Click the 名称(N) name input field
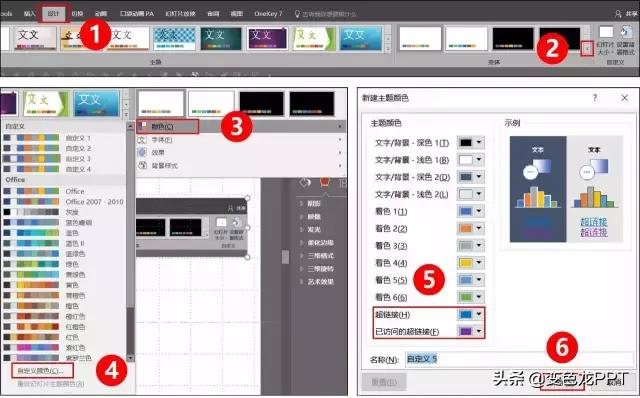This screenshot has height=398, width=640. point(519,359)
